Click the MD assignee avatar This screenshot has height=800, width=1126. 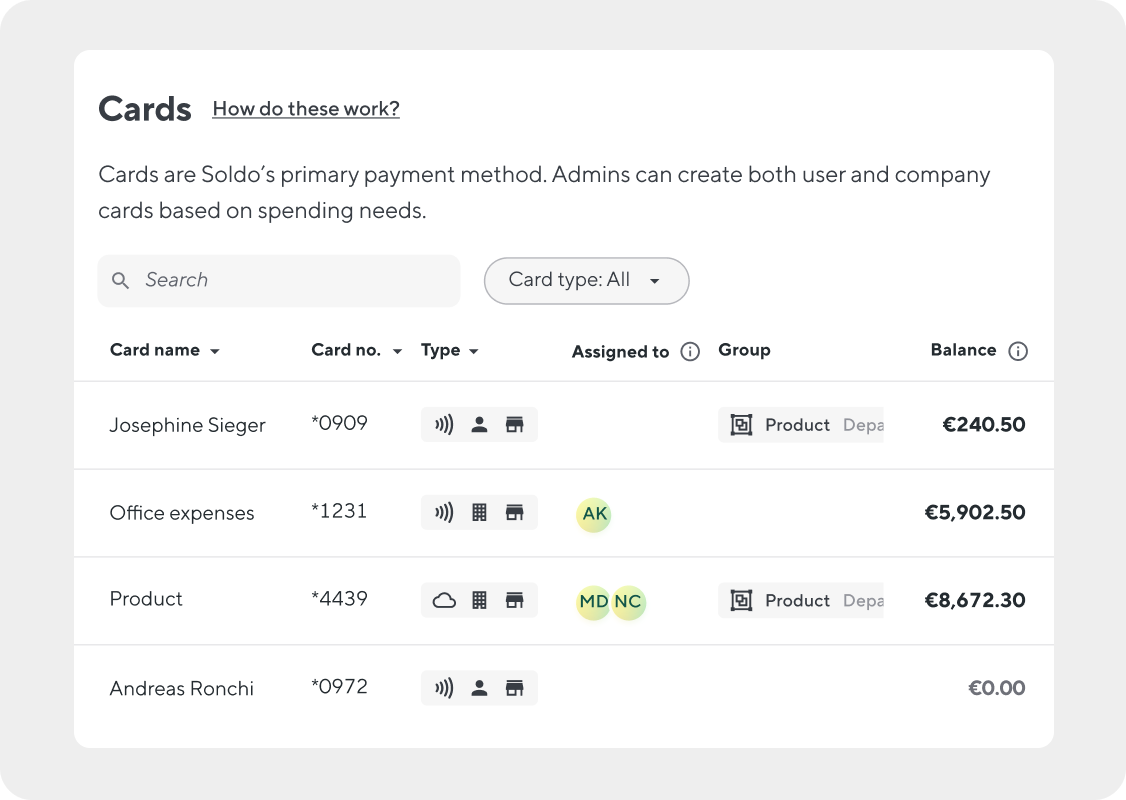click(594, 602)
